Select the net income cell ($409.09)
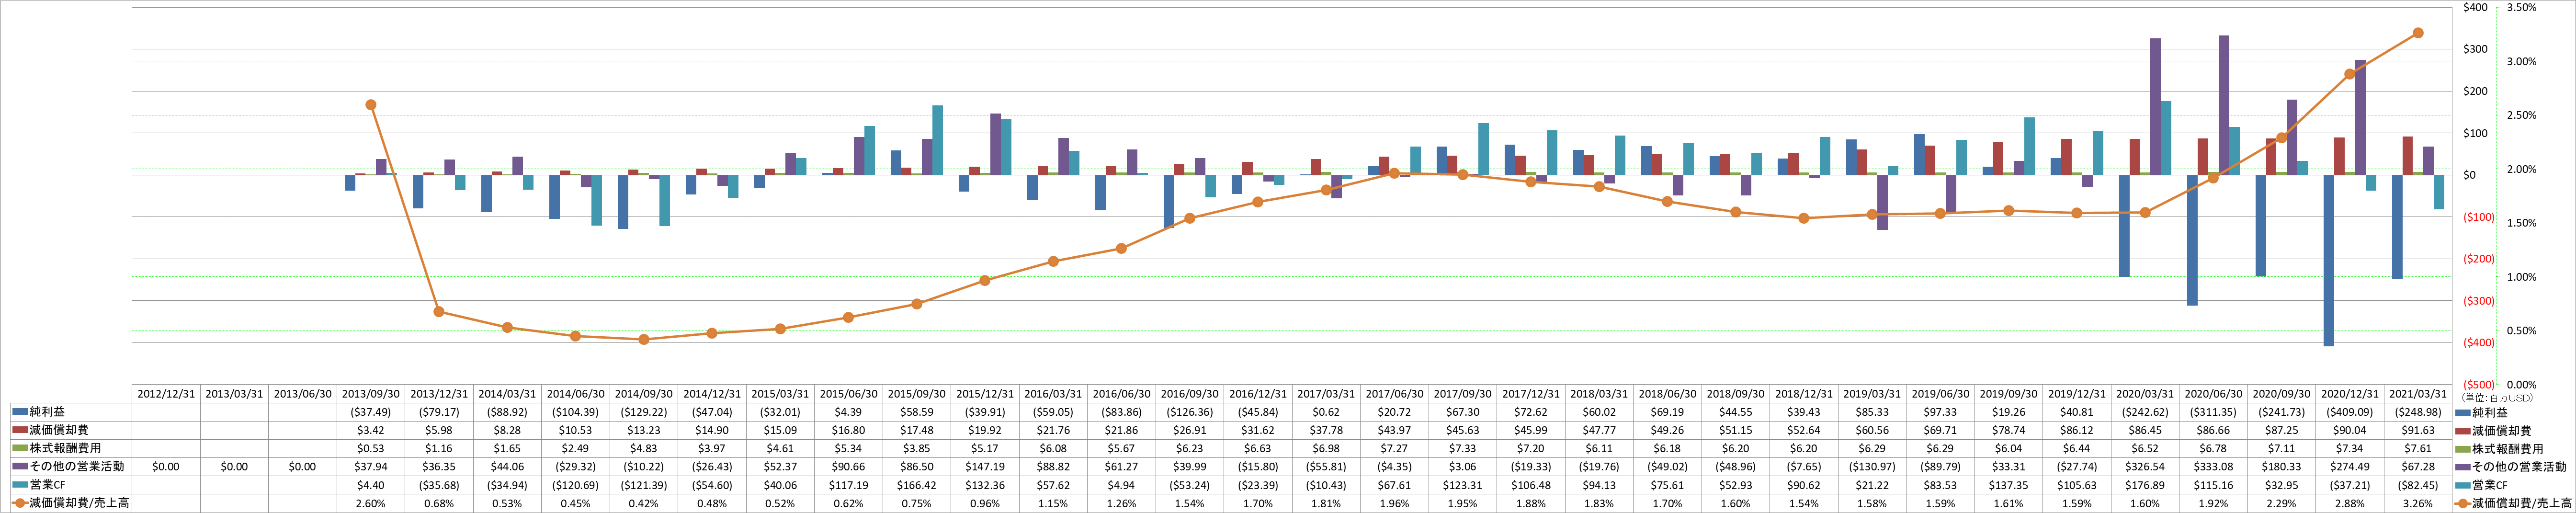 (x=2349, y=412)
